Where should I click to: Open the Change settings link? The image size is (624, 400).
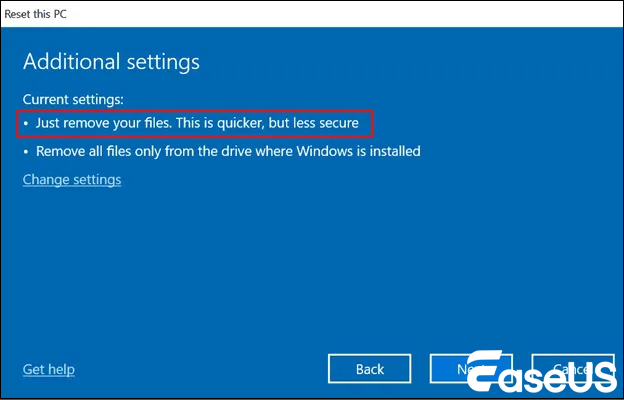(72, 180)
